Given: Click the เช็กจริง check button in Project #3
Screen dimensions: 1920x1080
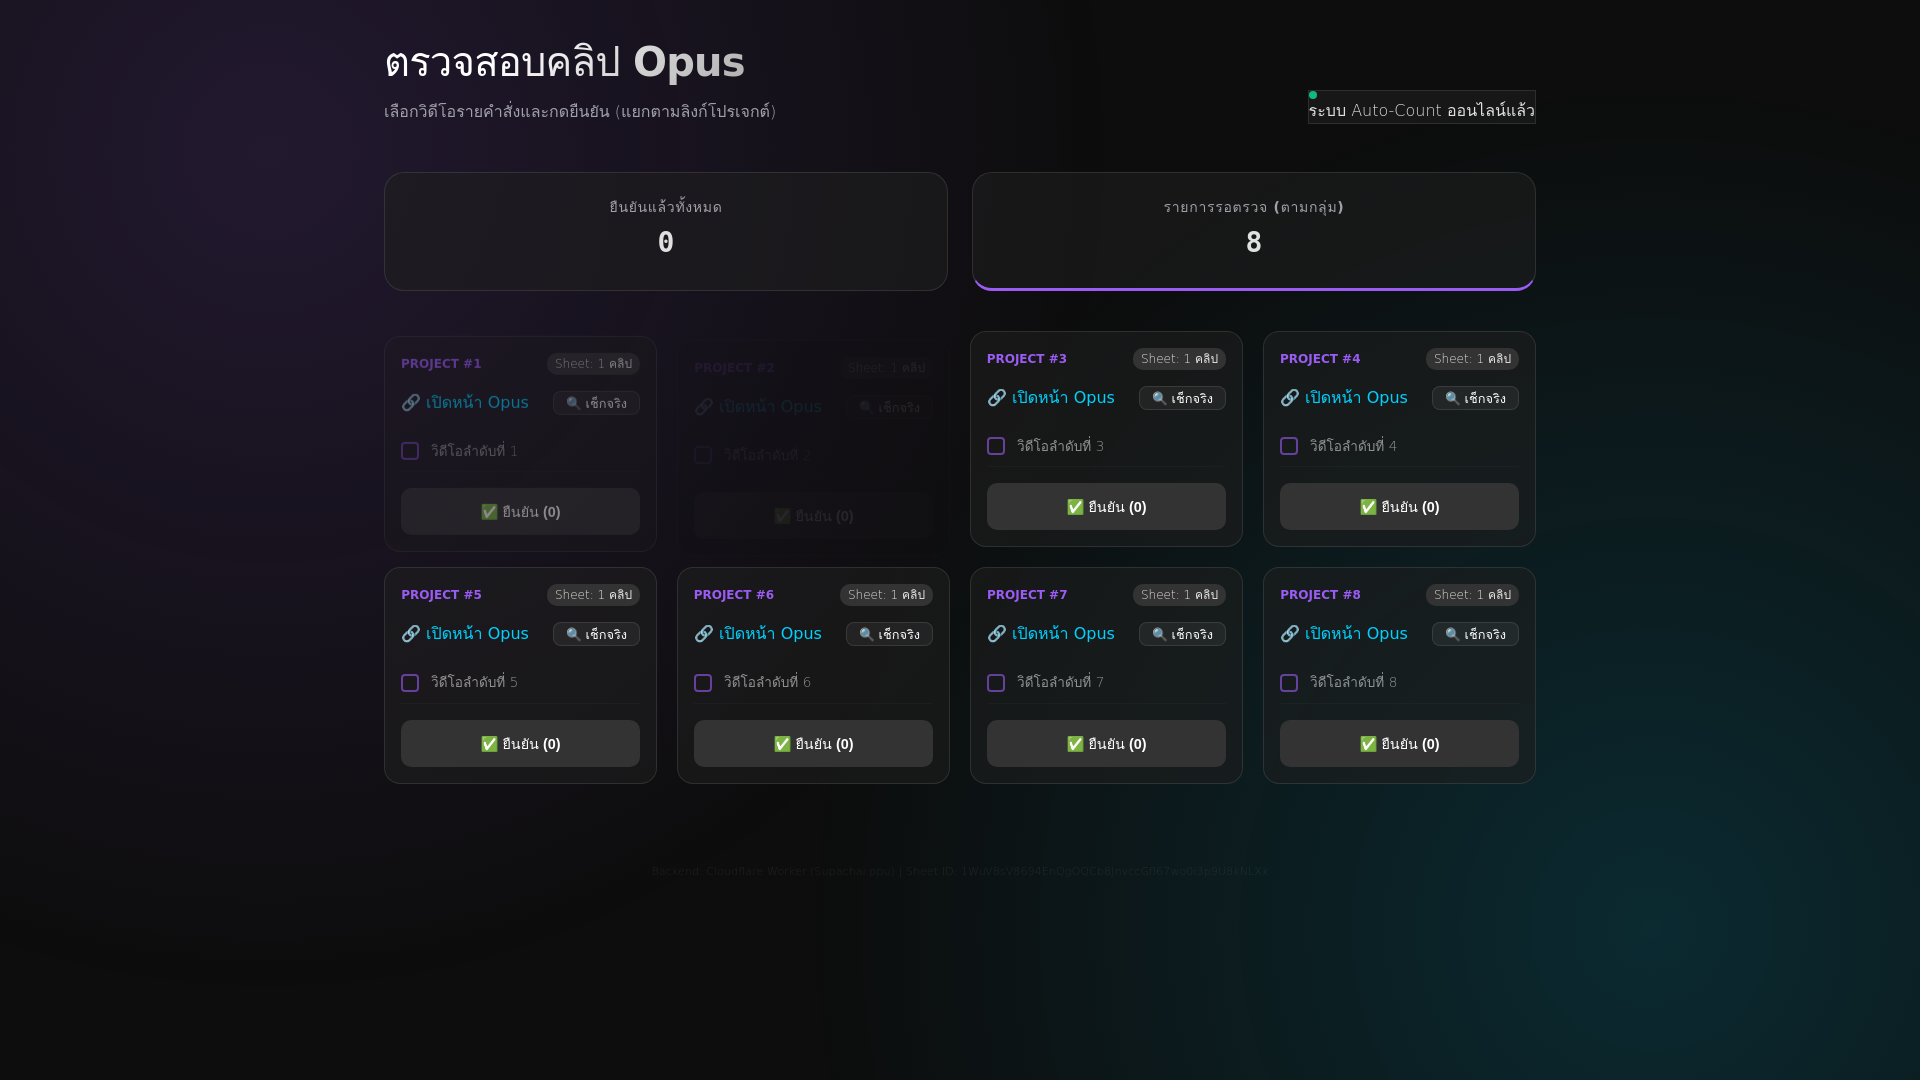Looking at the screenshot, I should tap(1182, 398).
